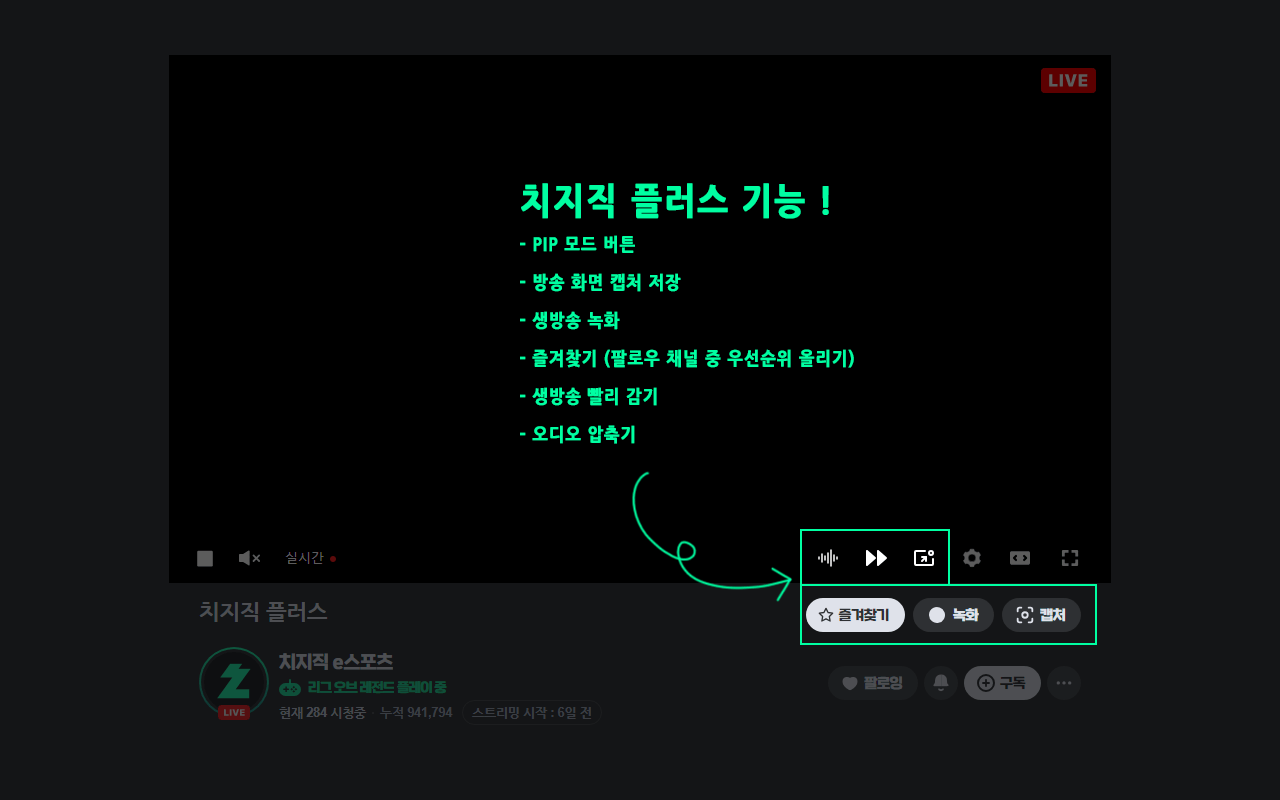The width and height of the screenshot is (1280, 800).
Task: Toggle wide theater mode icon
Action: click(x=1020, y=558)
